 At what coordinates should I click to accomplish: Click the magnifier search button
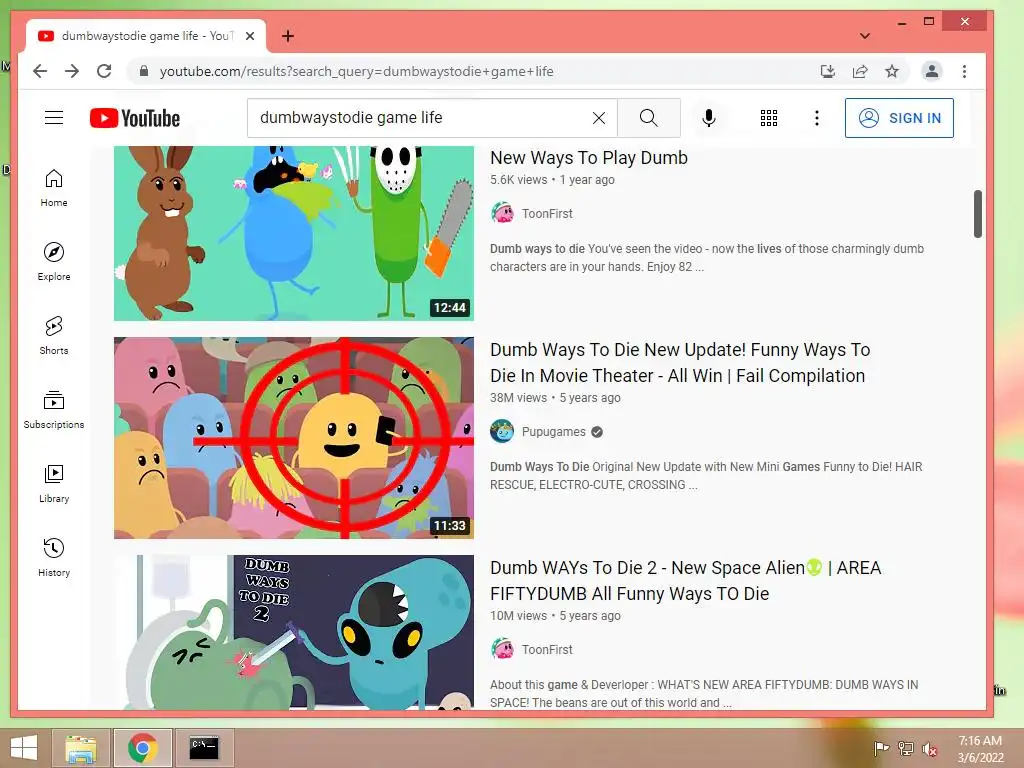648,118
